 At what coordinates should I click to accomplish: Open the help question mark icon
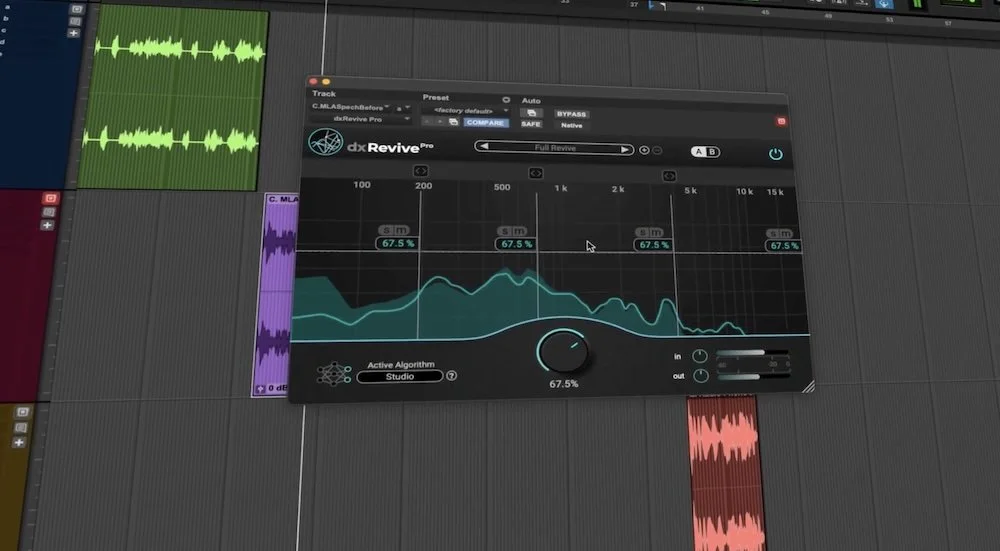point(452,376)
